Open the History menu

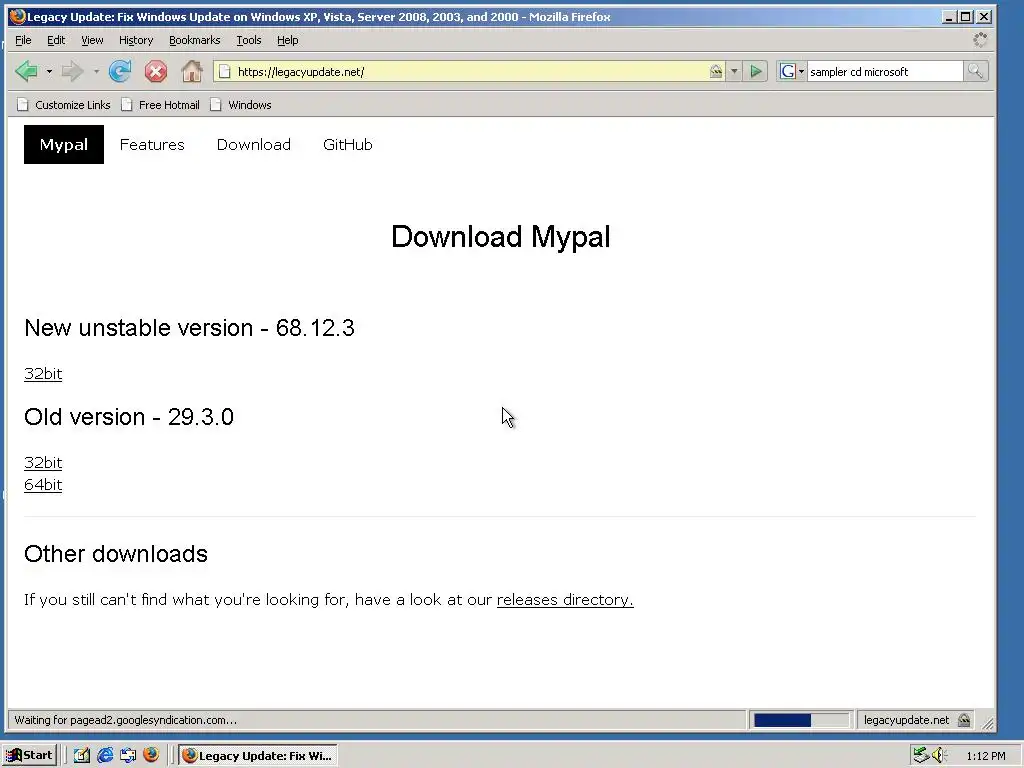point(136,40)
